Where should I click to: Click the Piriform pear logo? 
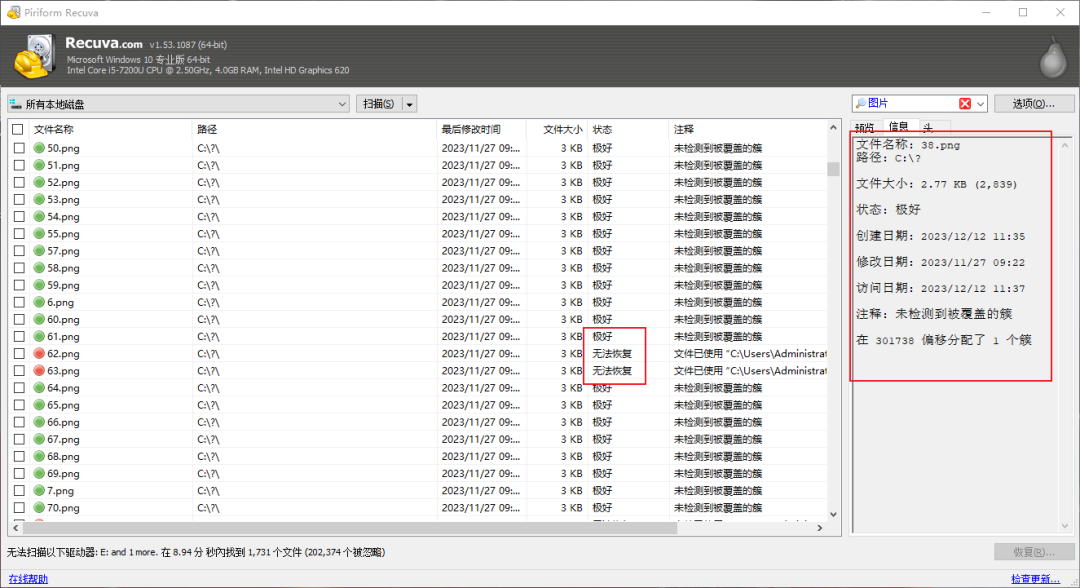point(1053,56)
